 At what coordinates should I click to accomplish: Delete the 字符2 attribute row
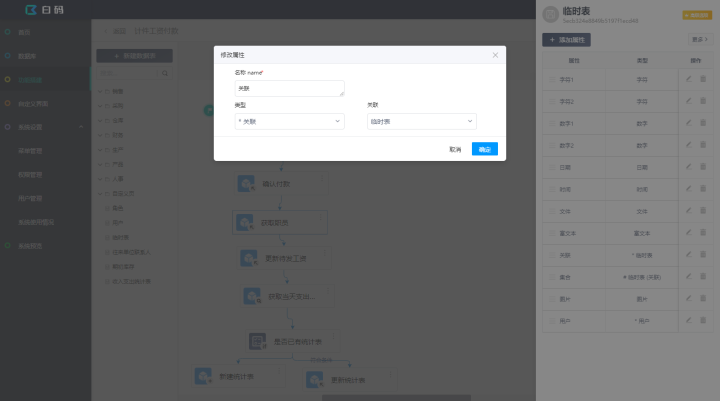pos(703,101)
